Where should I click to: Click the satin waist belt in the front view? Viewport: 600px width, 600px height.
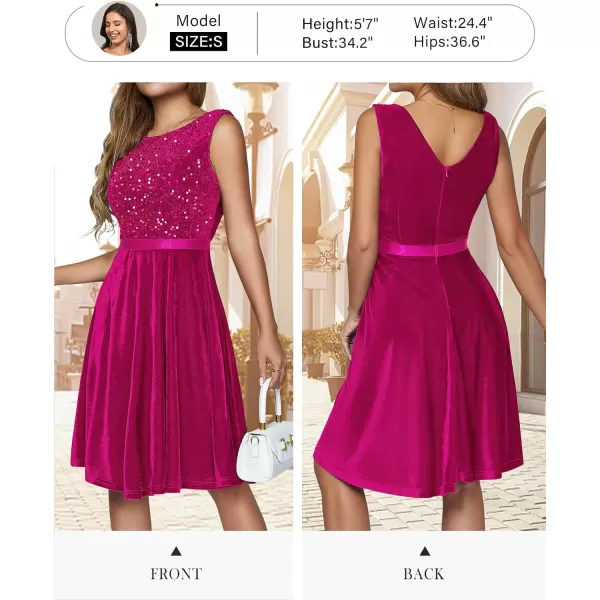pyautogui.click(x=165, y=244)
